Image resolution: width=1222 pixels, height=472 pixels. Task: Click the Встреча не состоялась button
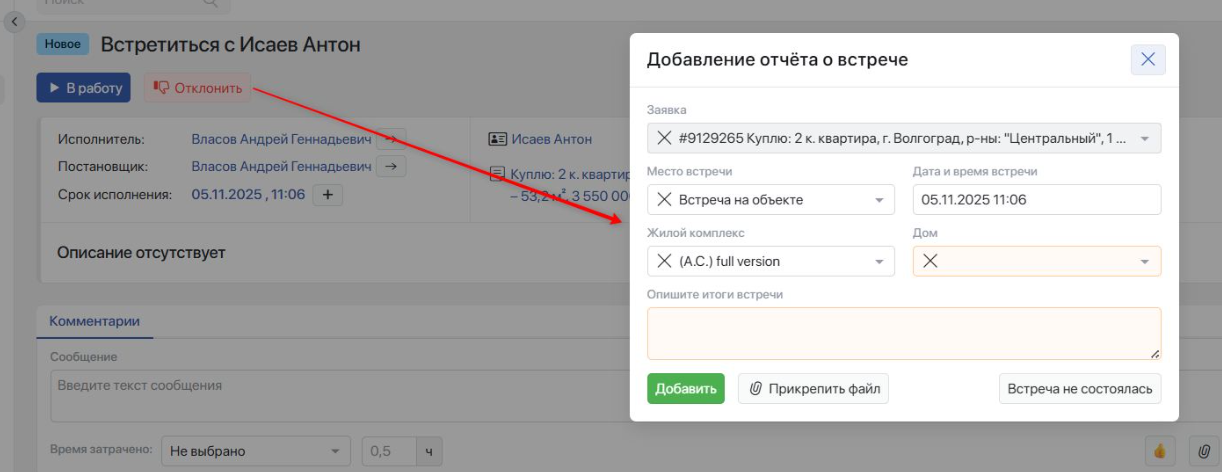point(1079,389)
